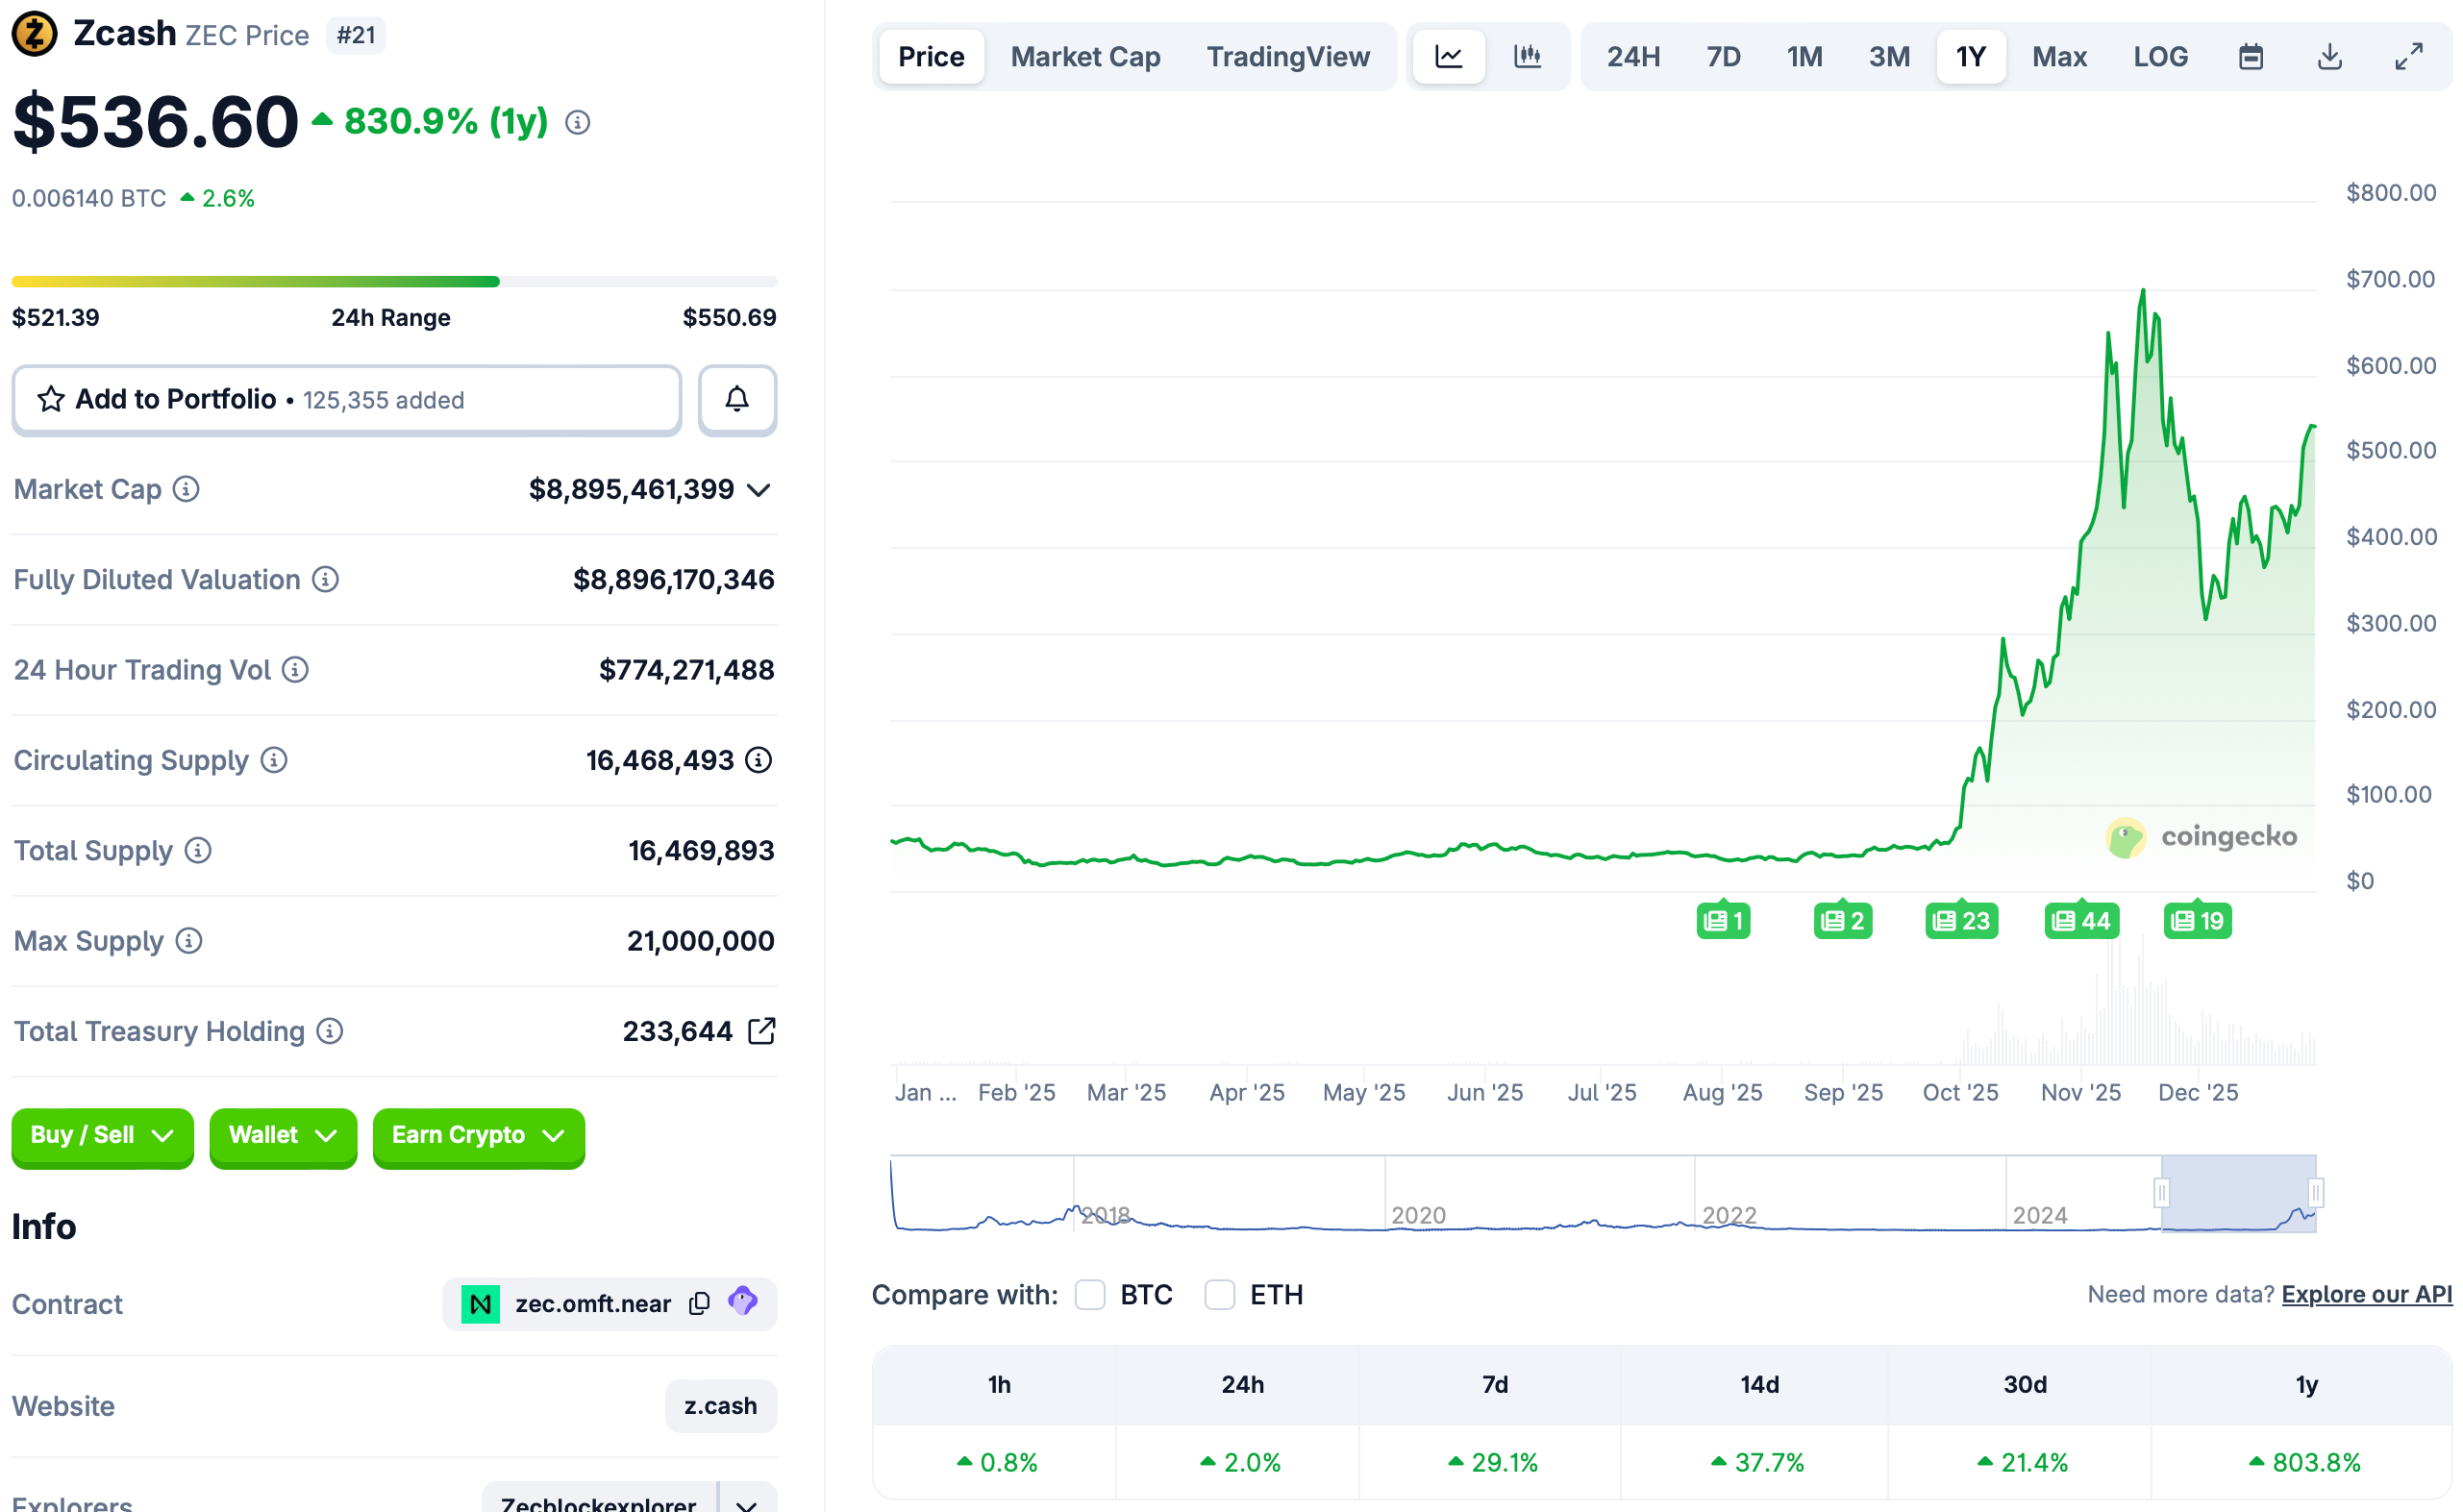Click the Circulating Supply info icon
The width and height of the screenshot is (2463, 1512).
tap(273, 761)
